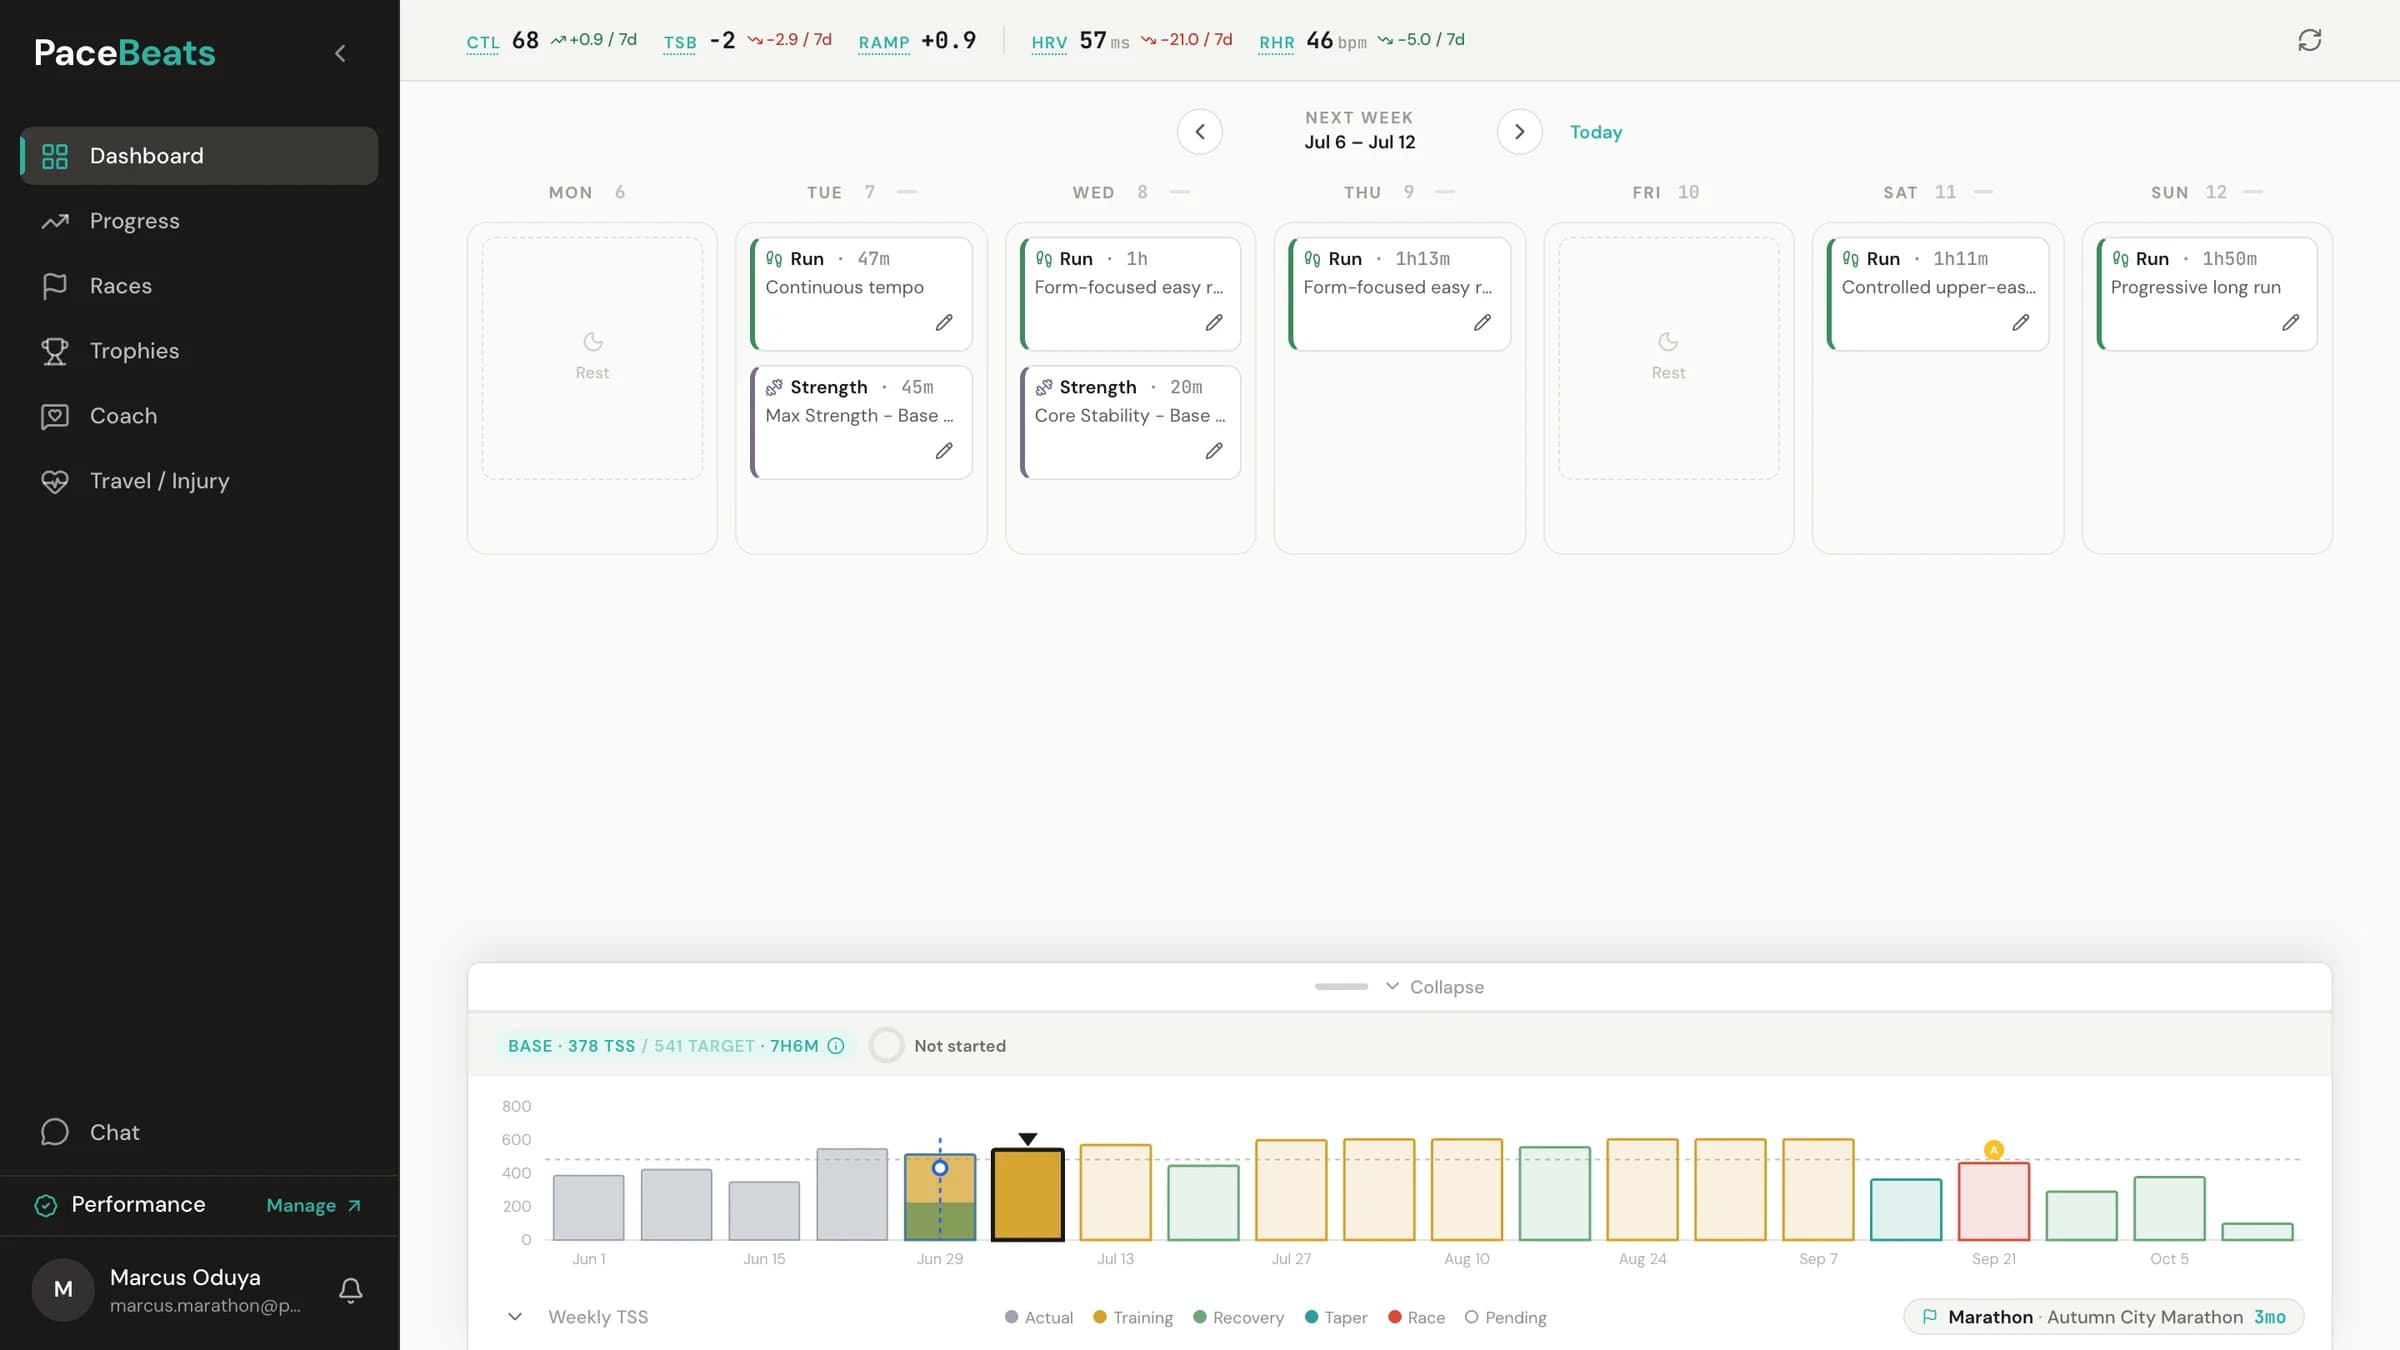The height and width of the screenshot is (1350, 2400).
Task: Click the A race marker
Action: pos(1993,1150)
